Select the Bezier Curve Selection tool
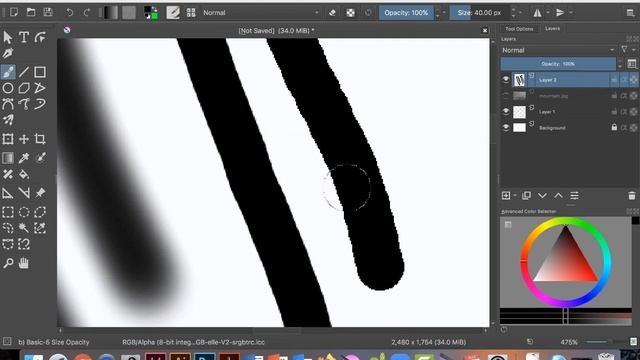This screenshot has height=360, width=640. click(8, 244)
